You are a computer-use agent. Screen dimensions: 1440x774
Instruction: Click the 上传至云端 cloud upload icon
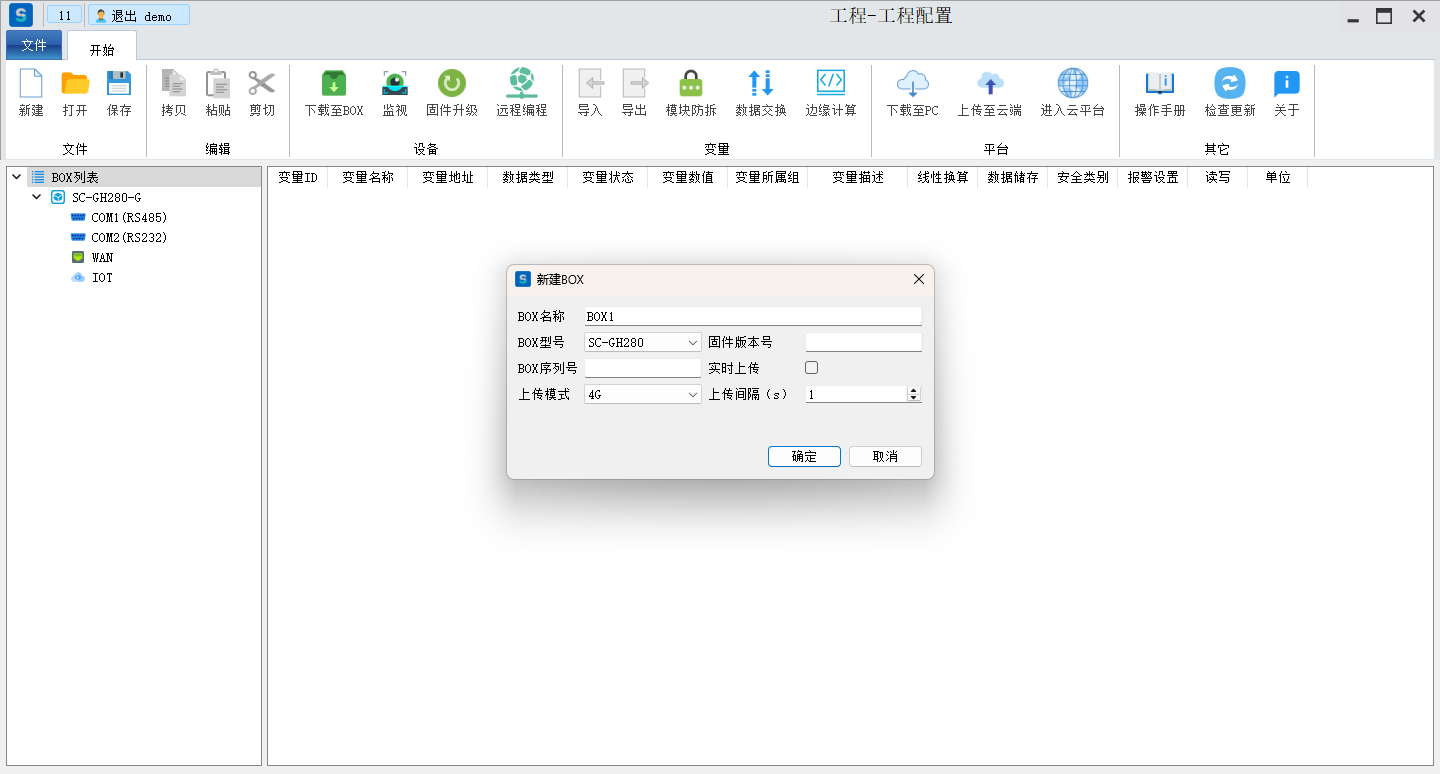click(989, 84)
